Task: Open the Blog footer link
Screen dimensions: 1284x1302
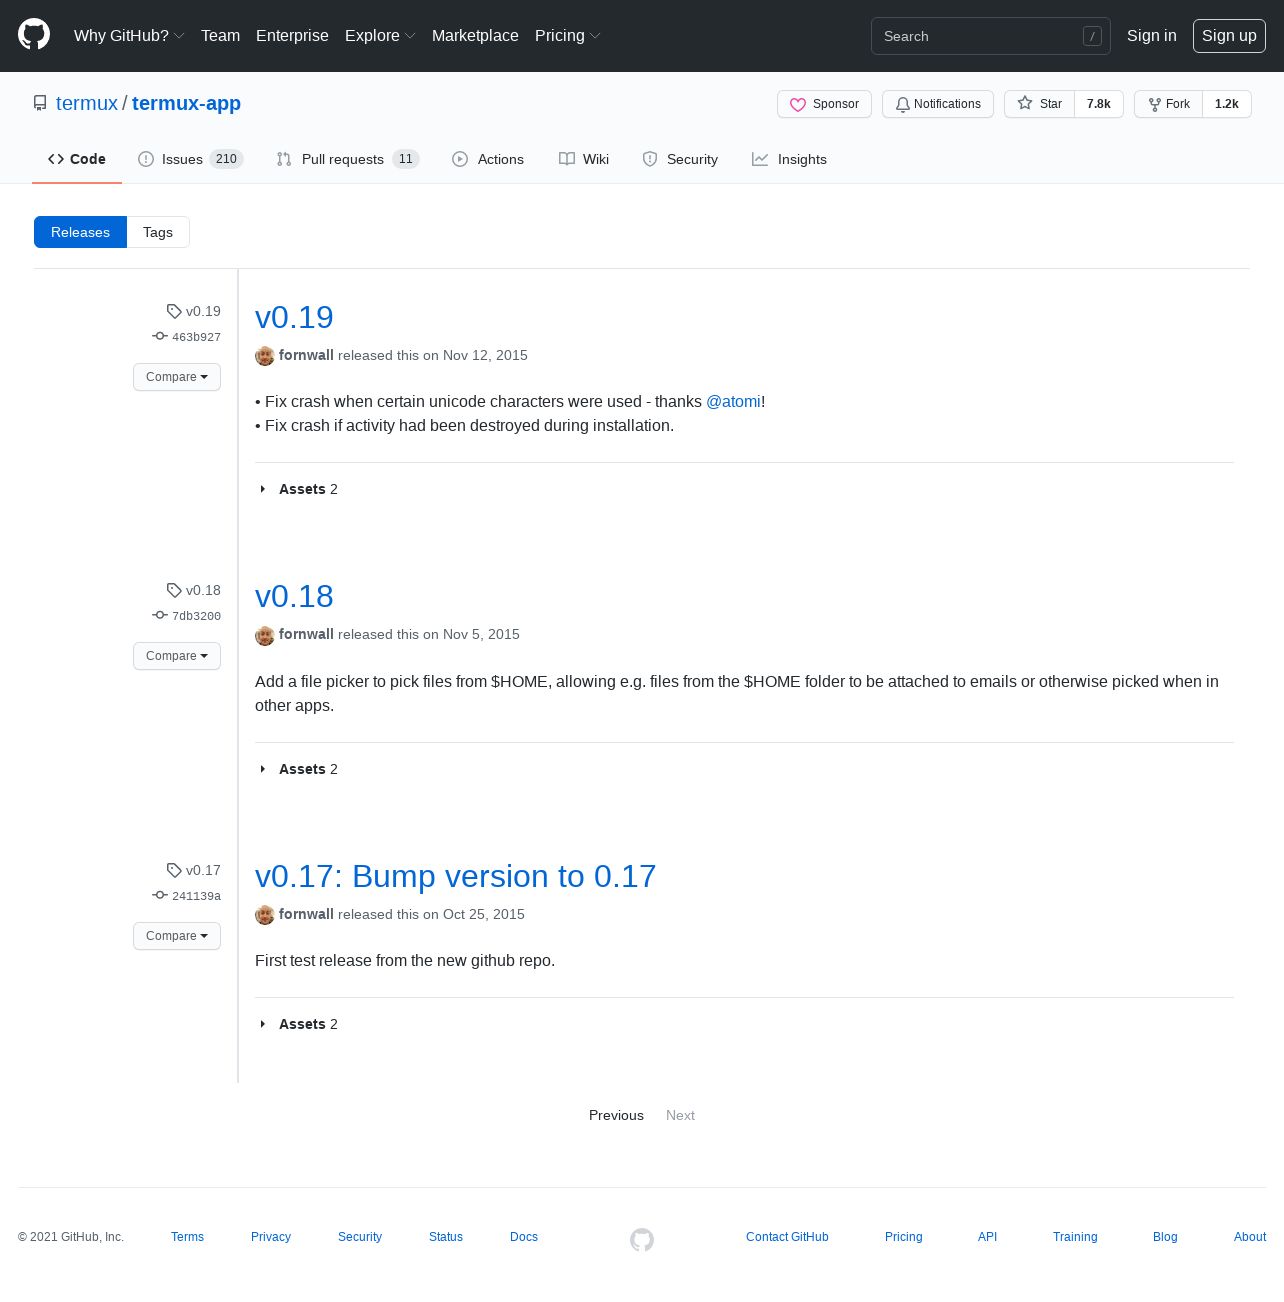Action: (1165, 1237)
